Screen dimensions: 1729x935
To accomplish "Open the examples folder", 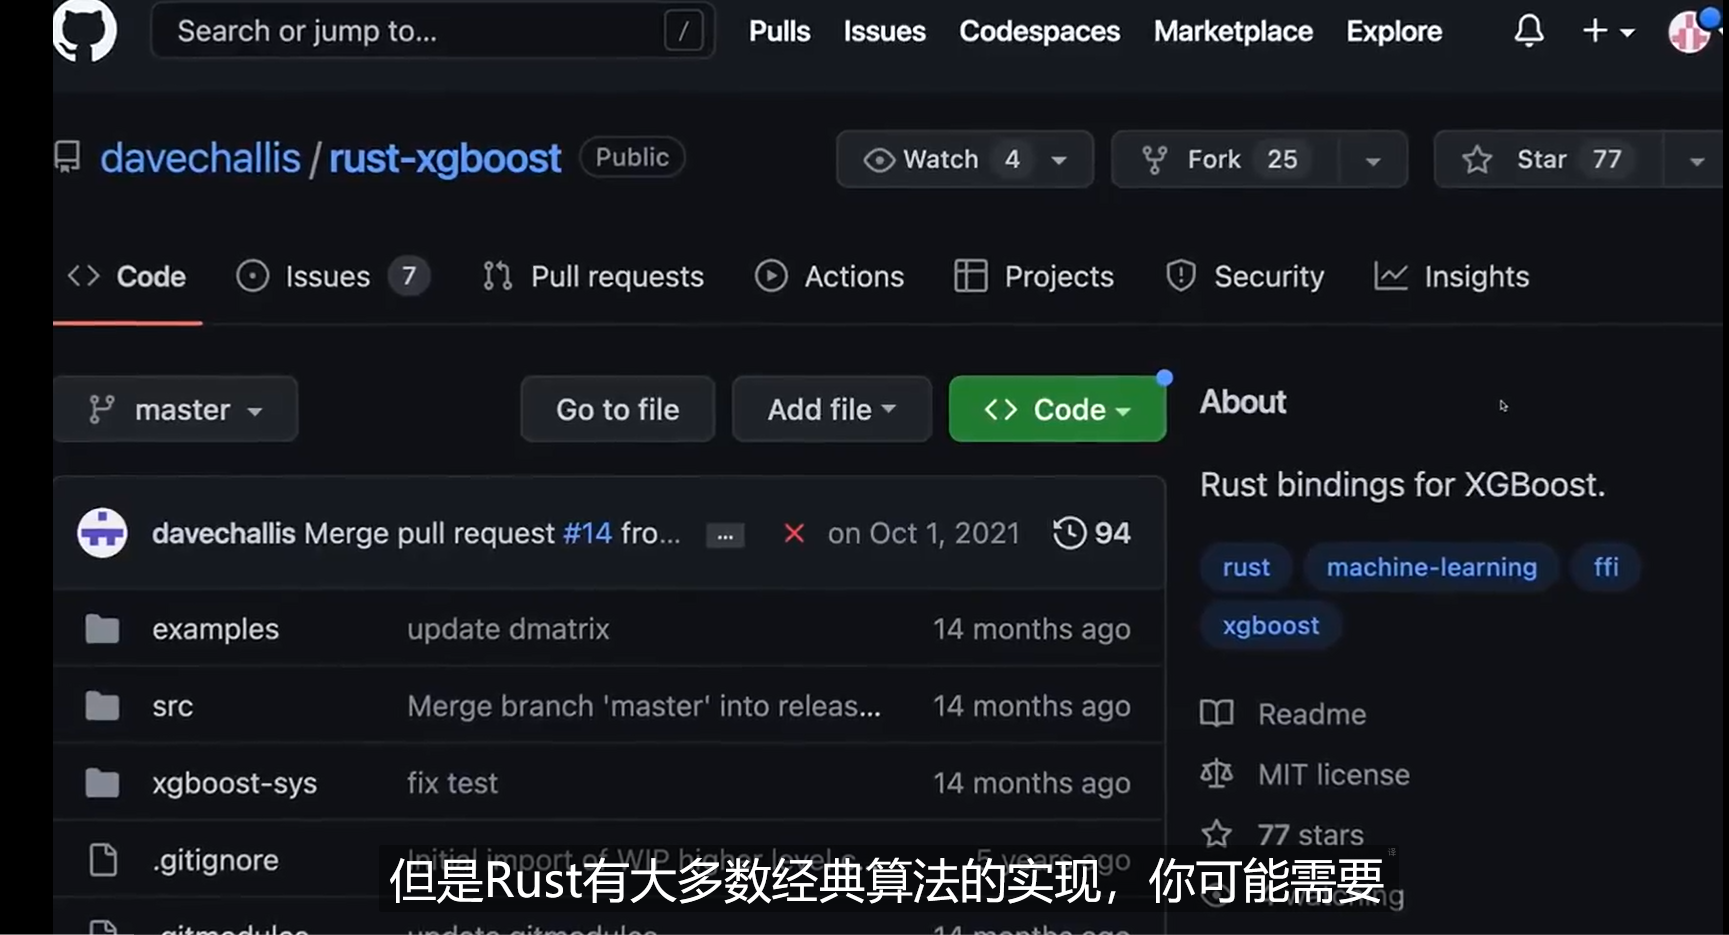I will coord(215,629).
